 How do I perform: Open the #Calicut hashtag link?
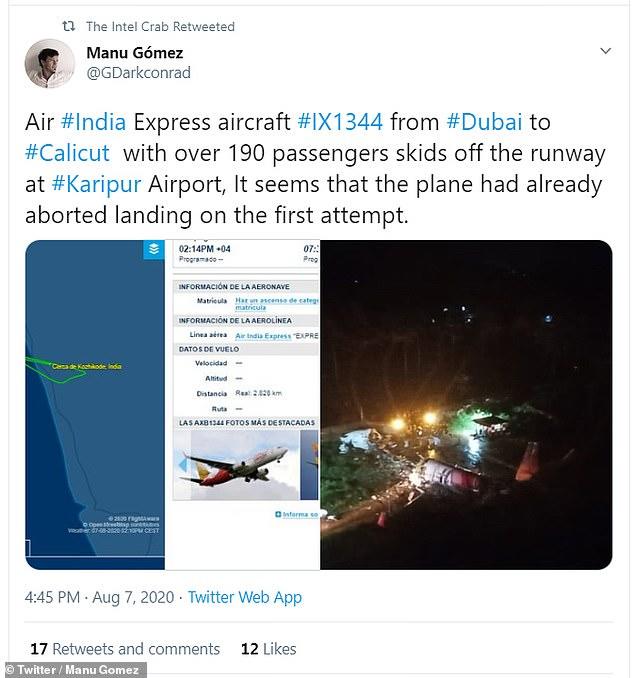67,153
